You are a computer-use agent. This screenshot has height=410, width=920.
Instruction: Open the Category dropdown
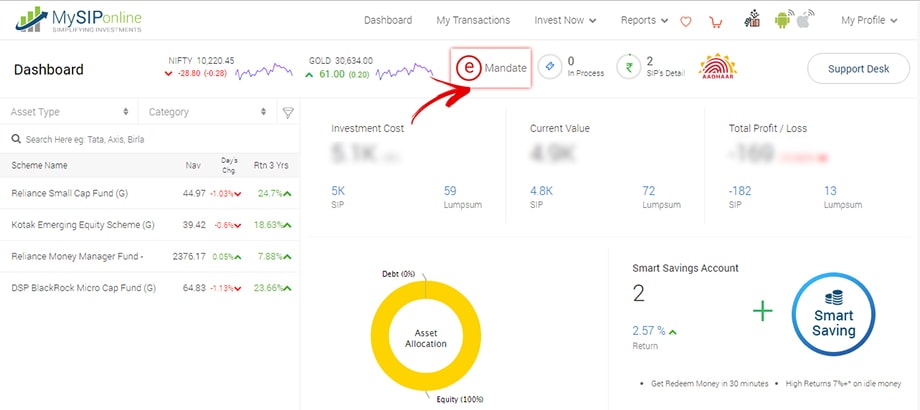click(207, 111)
